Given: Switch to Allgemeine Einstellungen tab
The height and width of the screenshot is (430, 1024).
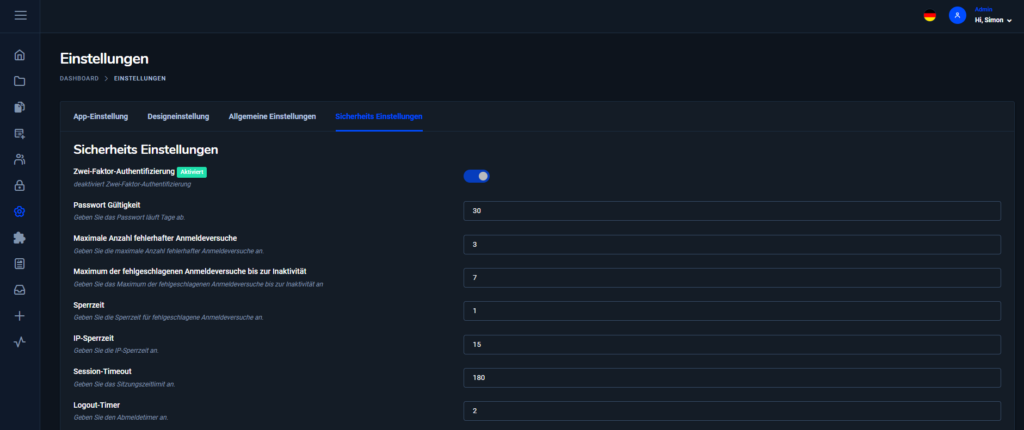Looking at the screenshot, I should [x=272, y=116].
